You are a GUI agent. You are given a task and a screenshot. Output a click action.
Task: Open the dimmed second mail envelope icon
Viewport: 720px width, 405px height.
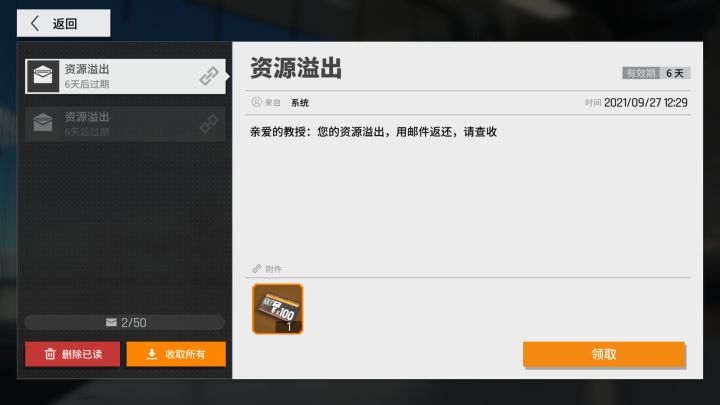coord(43,123)
